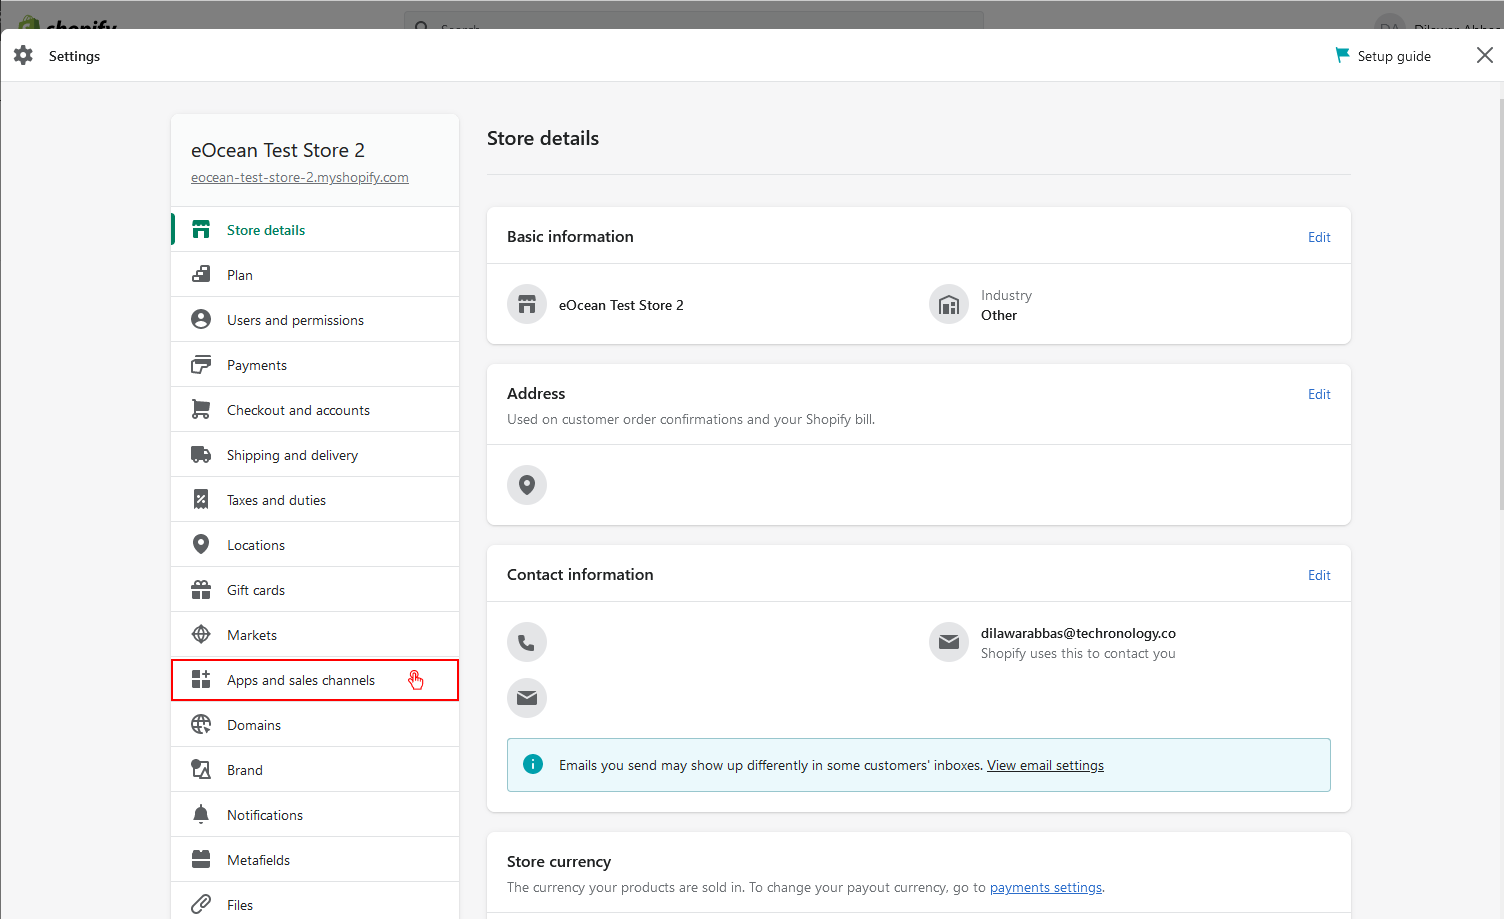Click the blue info icon in email banner
Viewport: 1504px width, 919px height.
533,765
